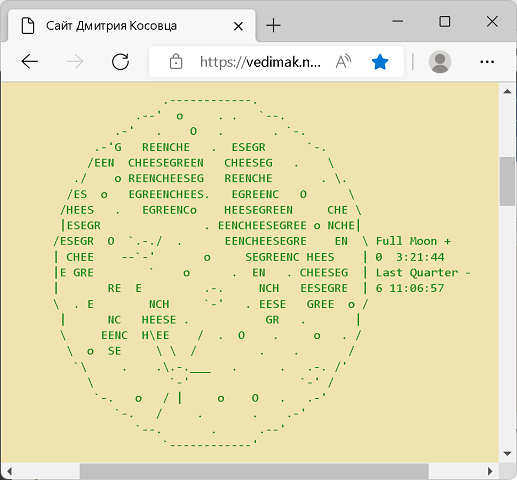Click the page icon on the tab

tap(28, 26)
